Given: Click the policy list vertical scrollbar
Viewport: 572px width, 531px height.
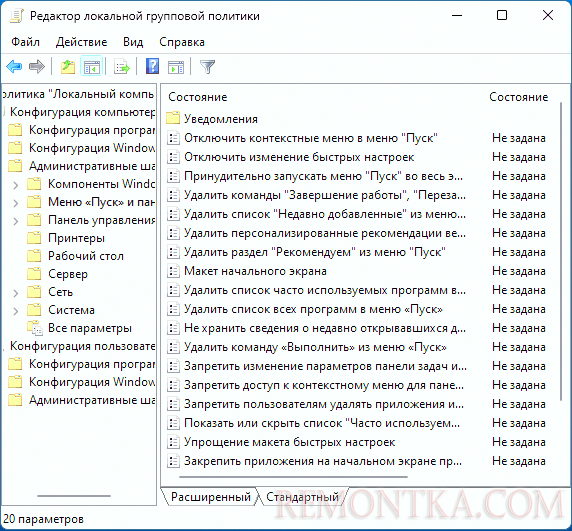Looking at the screenshot, I should coord(562,252).
